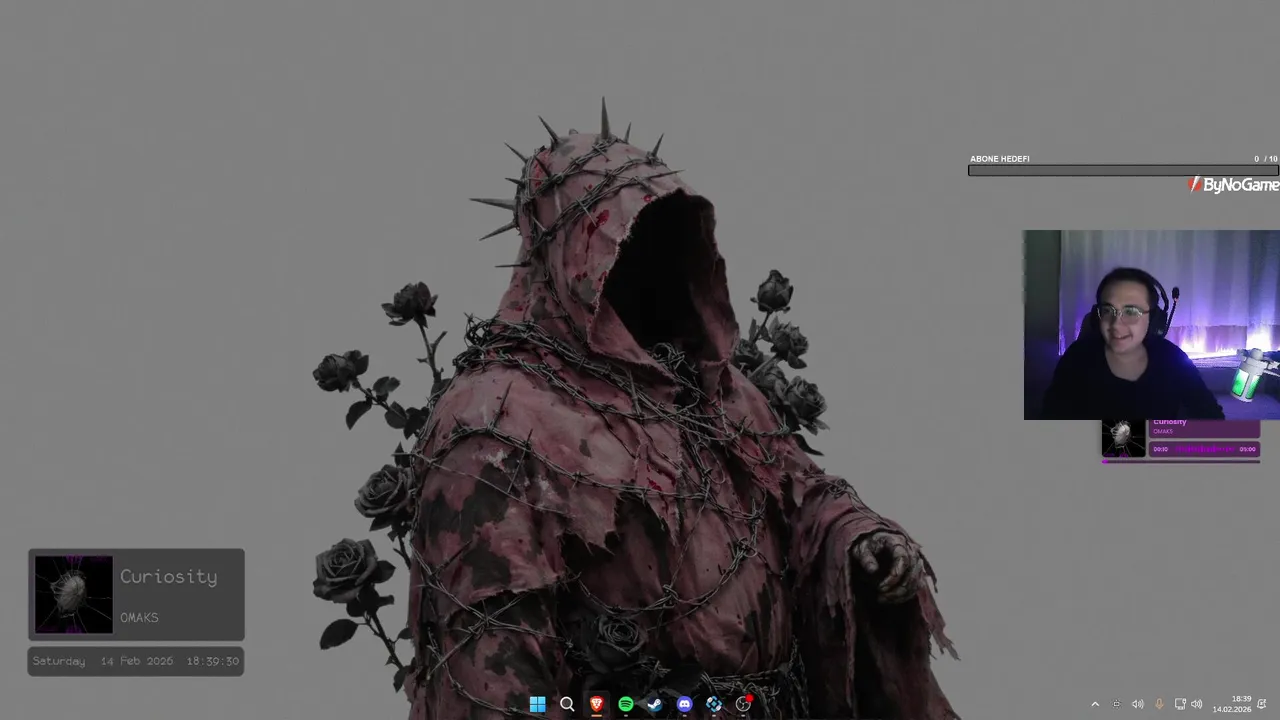The height and width of the screenshot is (720, 1280).
Task: Open the notification bell in tray
Action: (x=1262, y=704)
